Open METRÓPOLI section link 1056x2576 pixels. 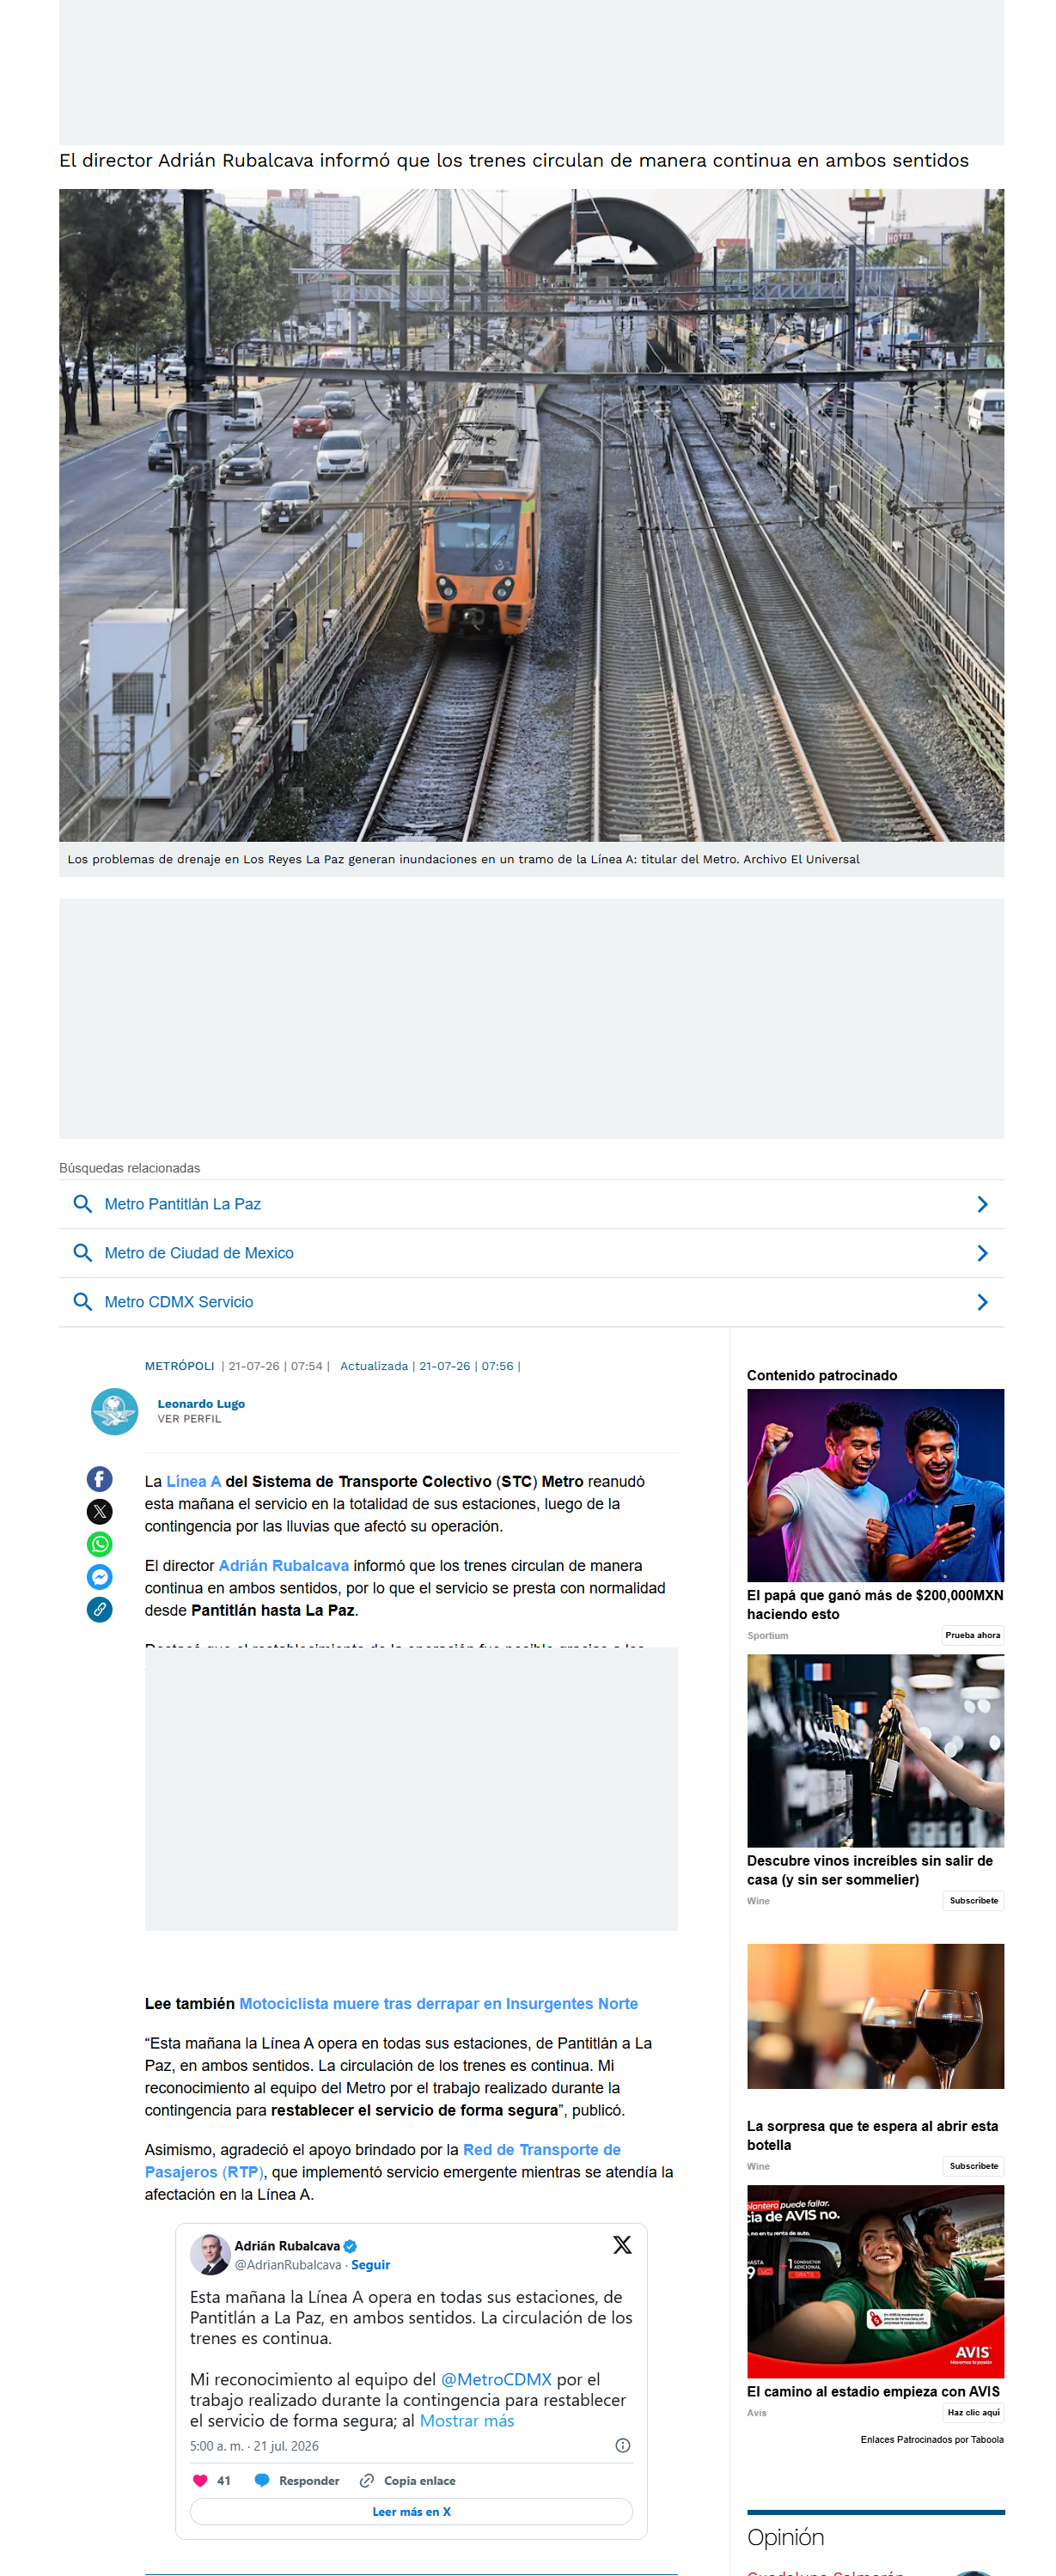[180, 1366]
